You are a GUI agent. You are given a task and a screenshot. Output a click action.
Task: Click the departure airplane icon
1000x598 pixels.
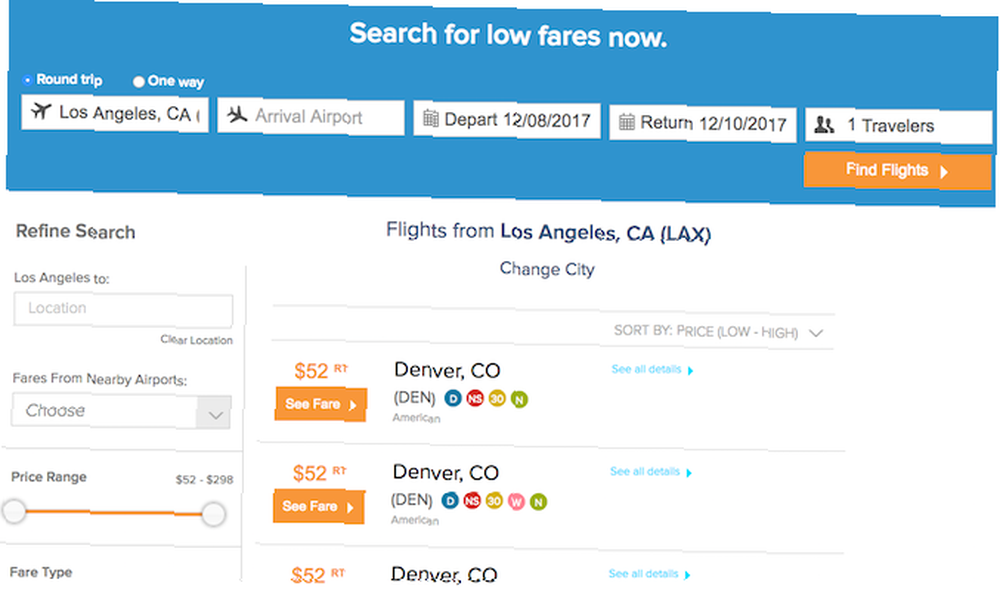(x=41, y=111)
